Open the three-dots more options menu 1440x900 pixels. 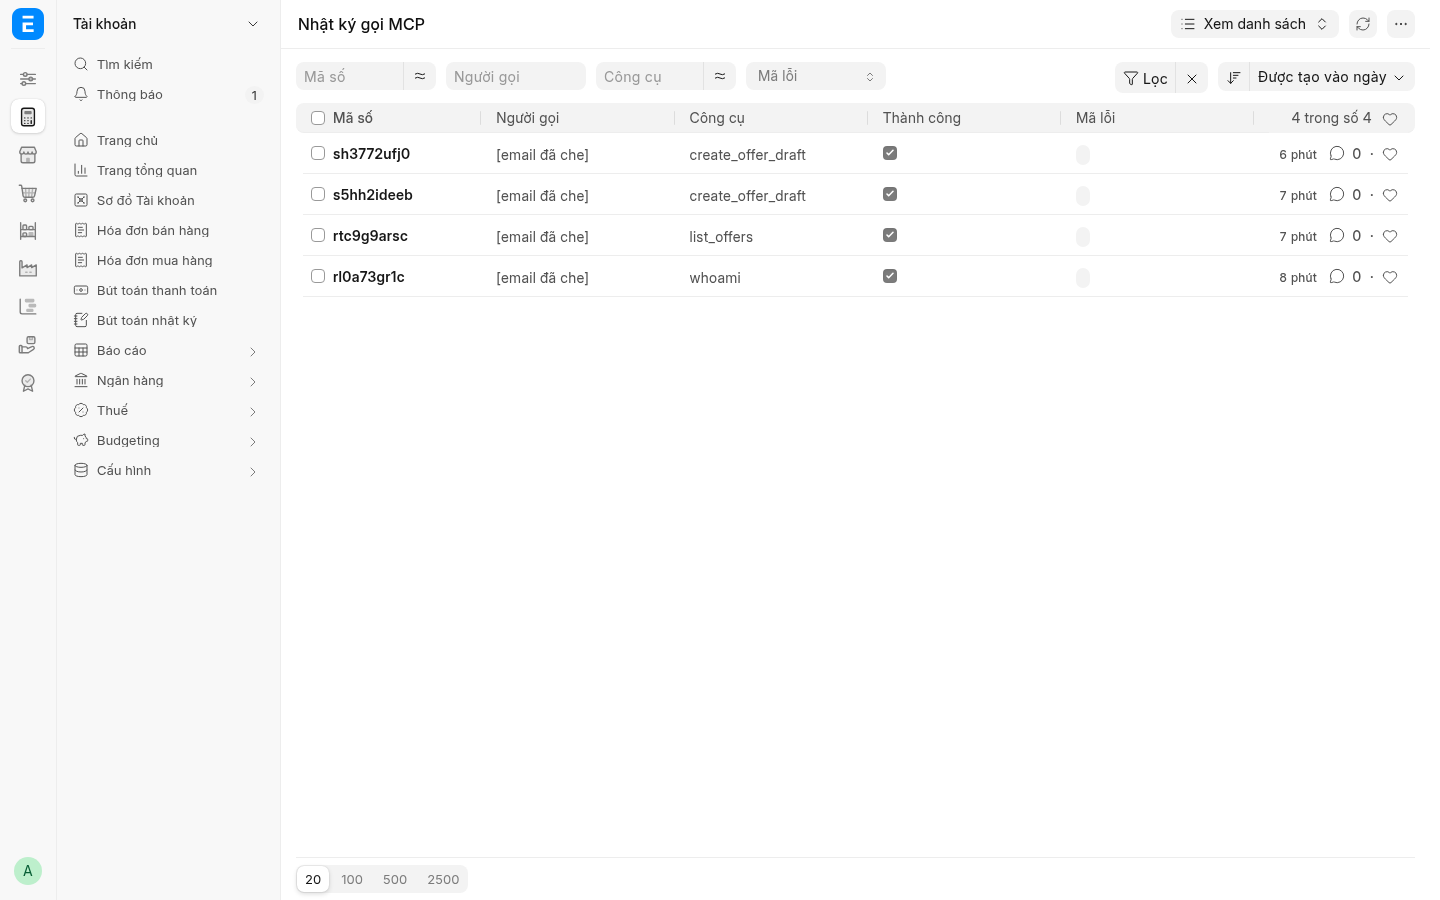[1401, 24]
